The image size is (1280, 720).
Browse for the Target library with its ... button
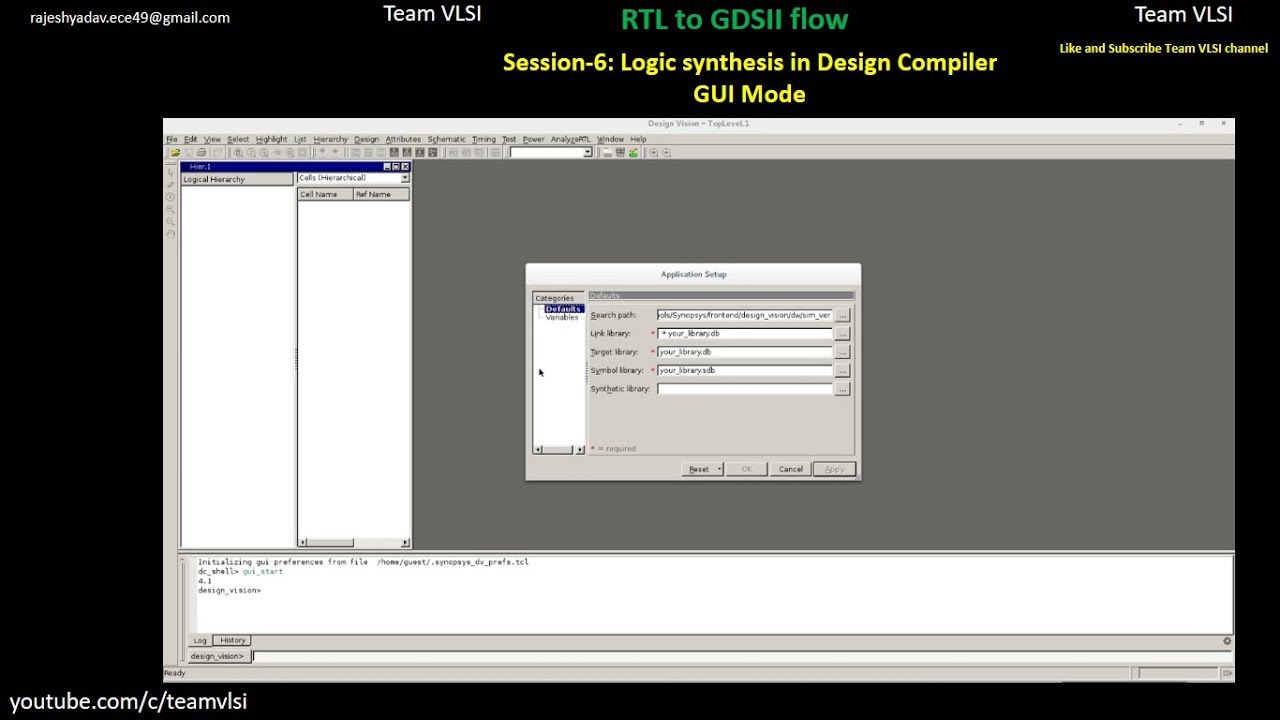(x=842, y=352)
